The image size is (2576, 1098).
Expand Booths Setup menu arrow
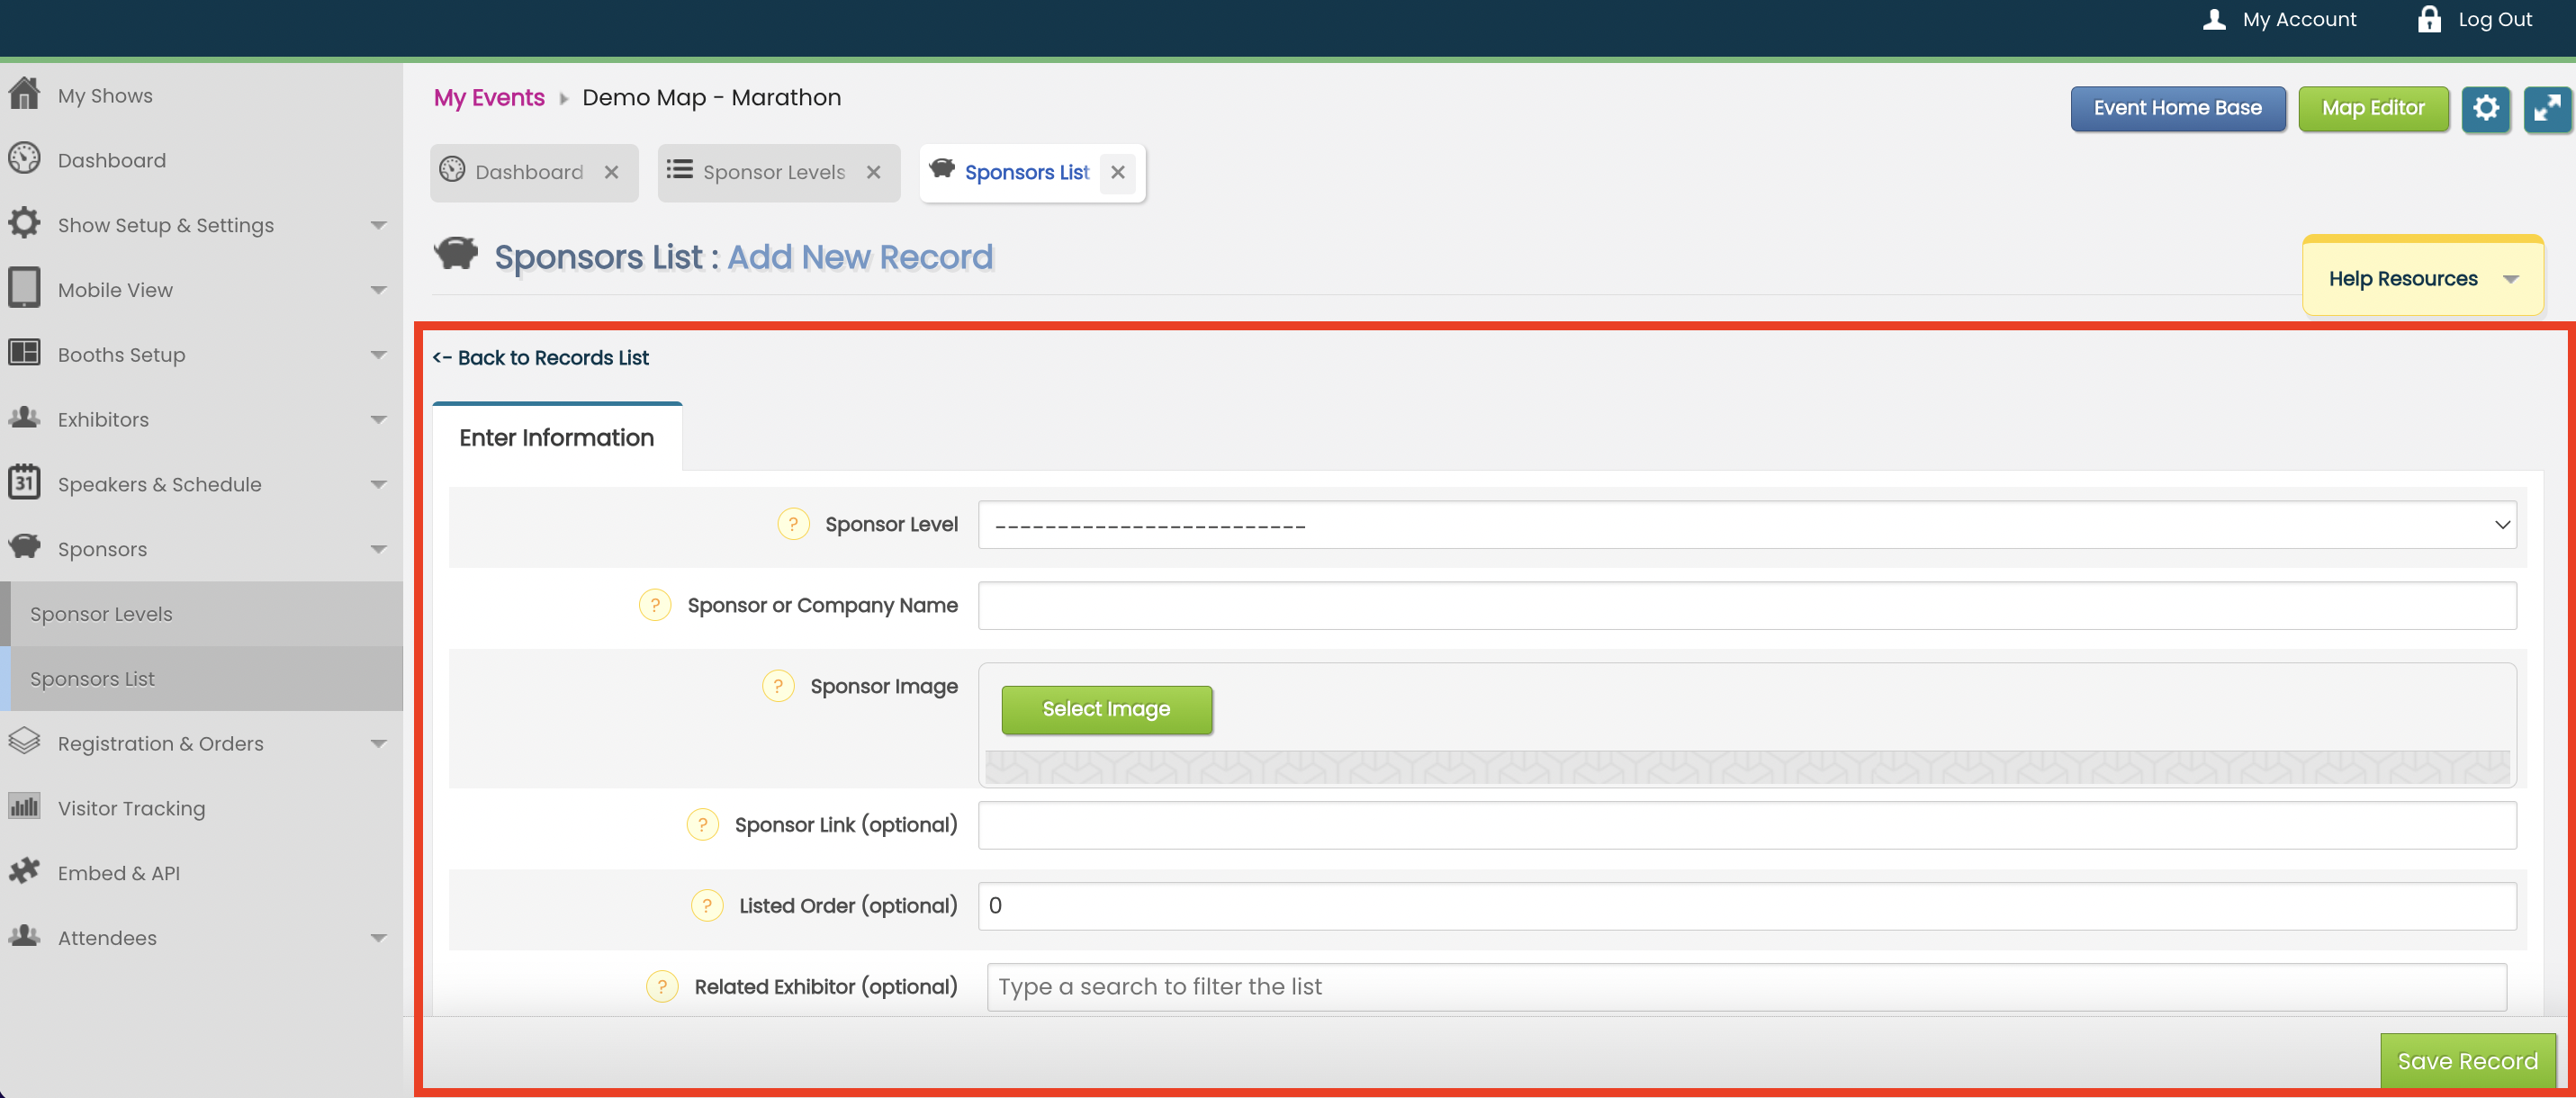coord(378,355)
